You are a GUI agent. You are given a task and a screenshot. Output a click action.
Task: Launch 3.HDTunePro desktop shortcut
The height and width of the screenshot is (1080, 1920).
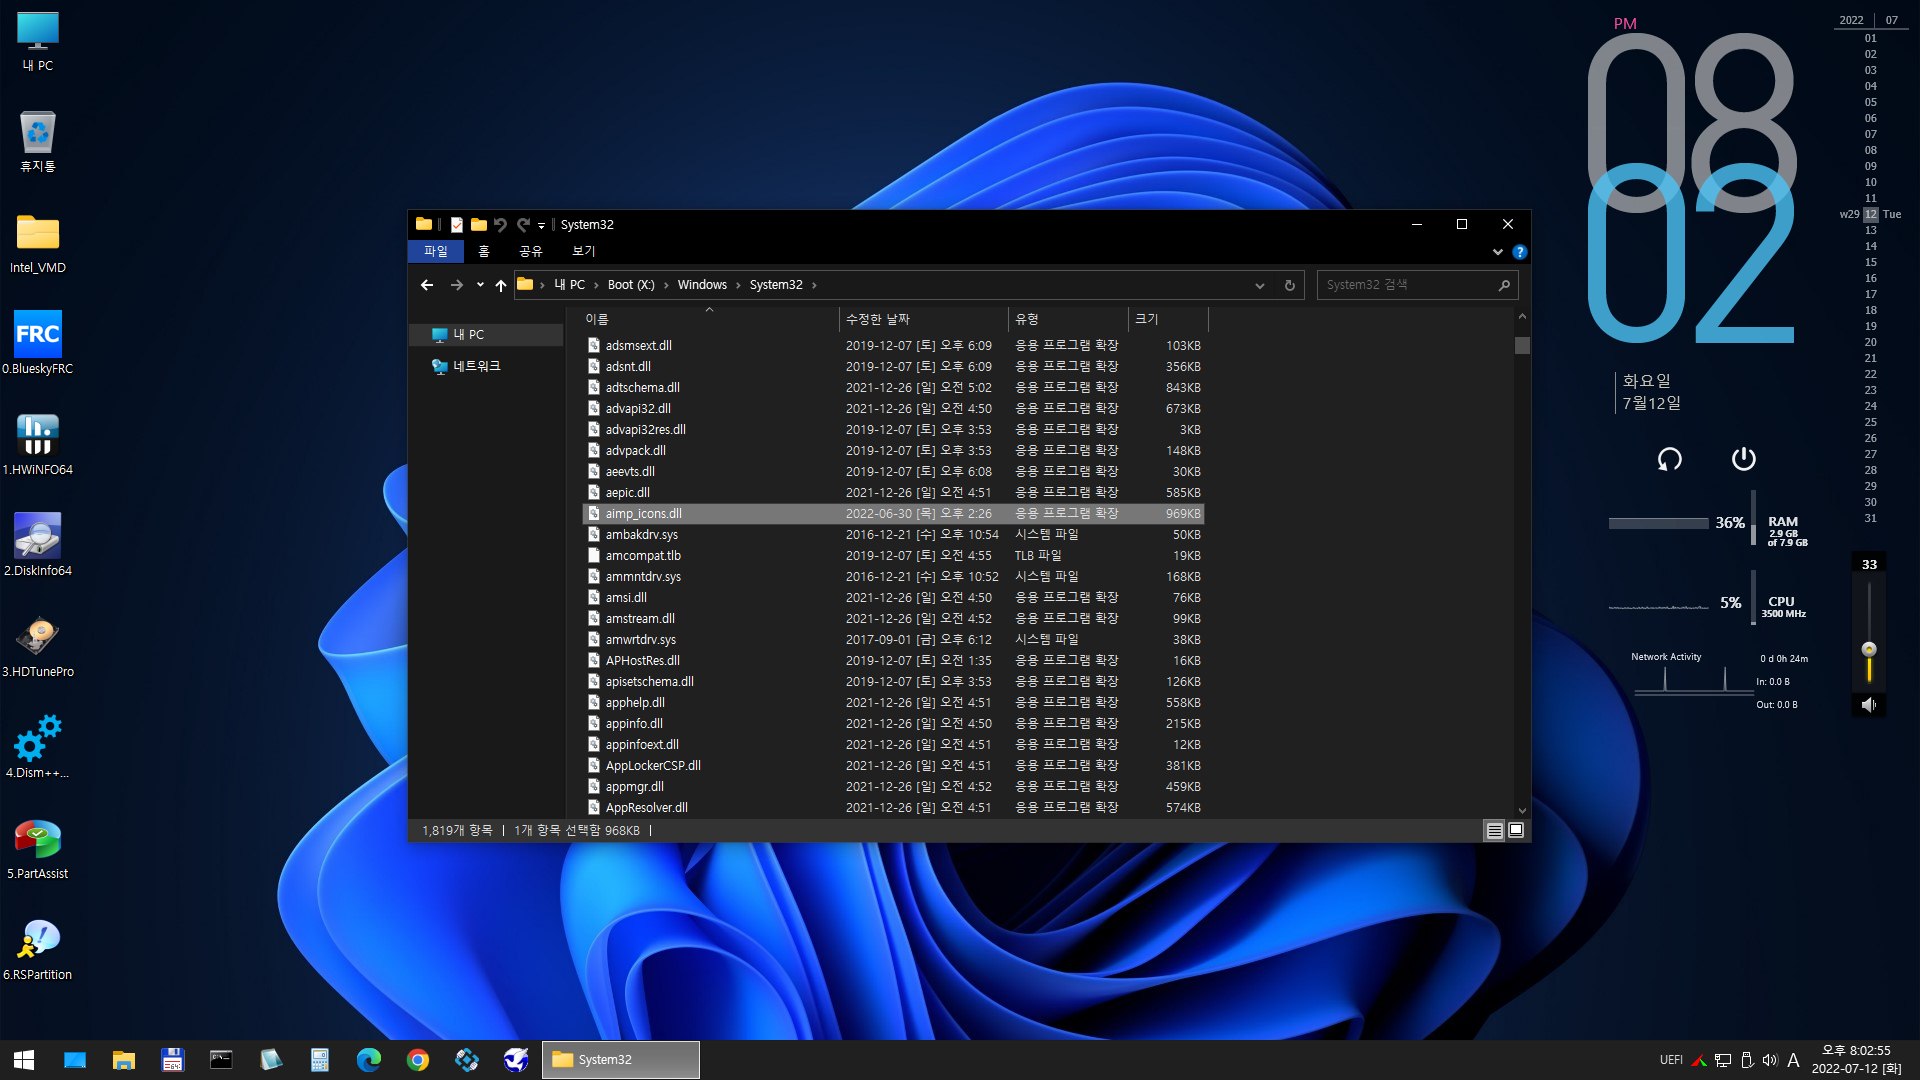[38, 647]
